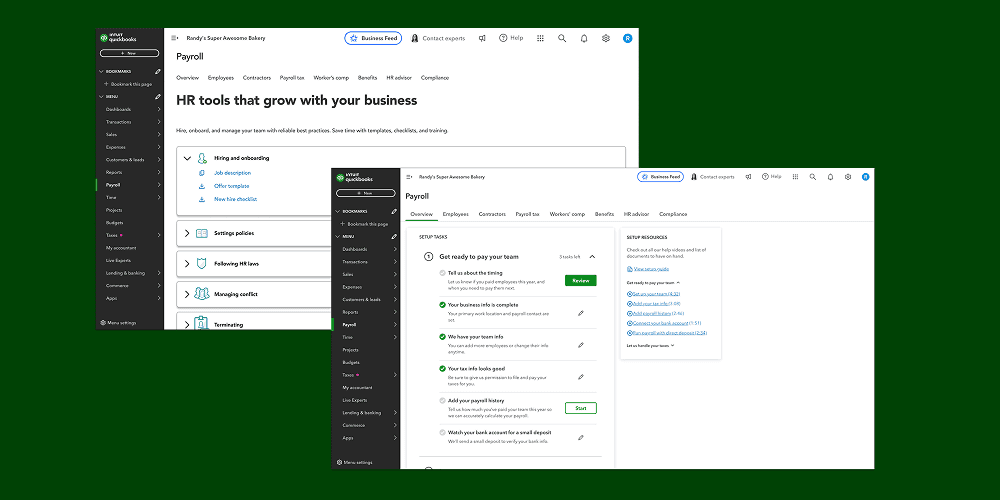This screenshot has height=500, width=1000.
Task: Expand Dashboards menu in HR tools window sidebar
Action: (x=159, y=109)
